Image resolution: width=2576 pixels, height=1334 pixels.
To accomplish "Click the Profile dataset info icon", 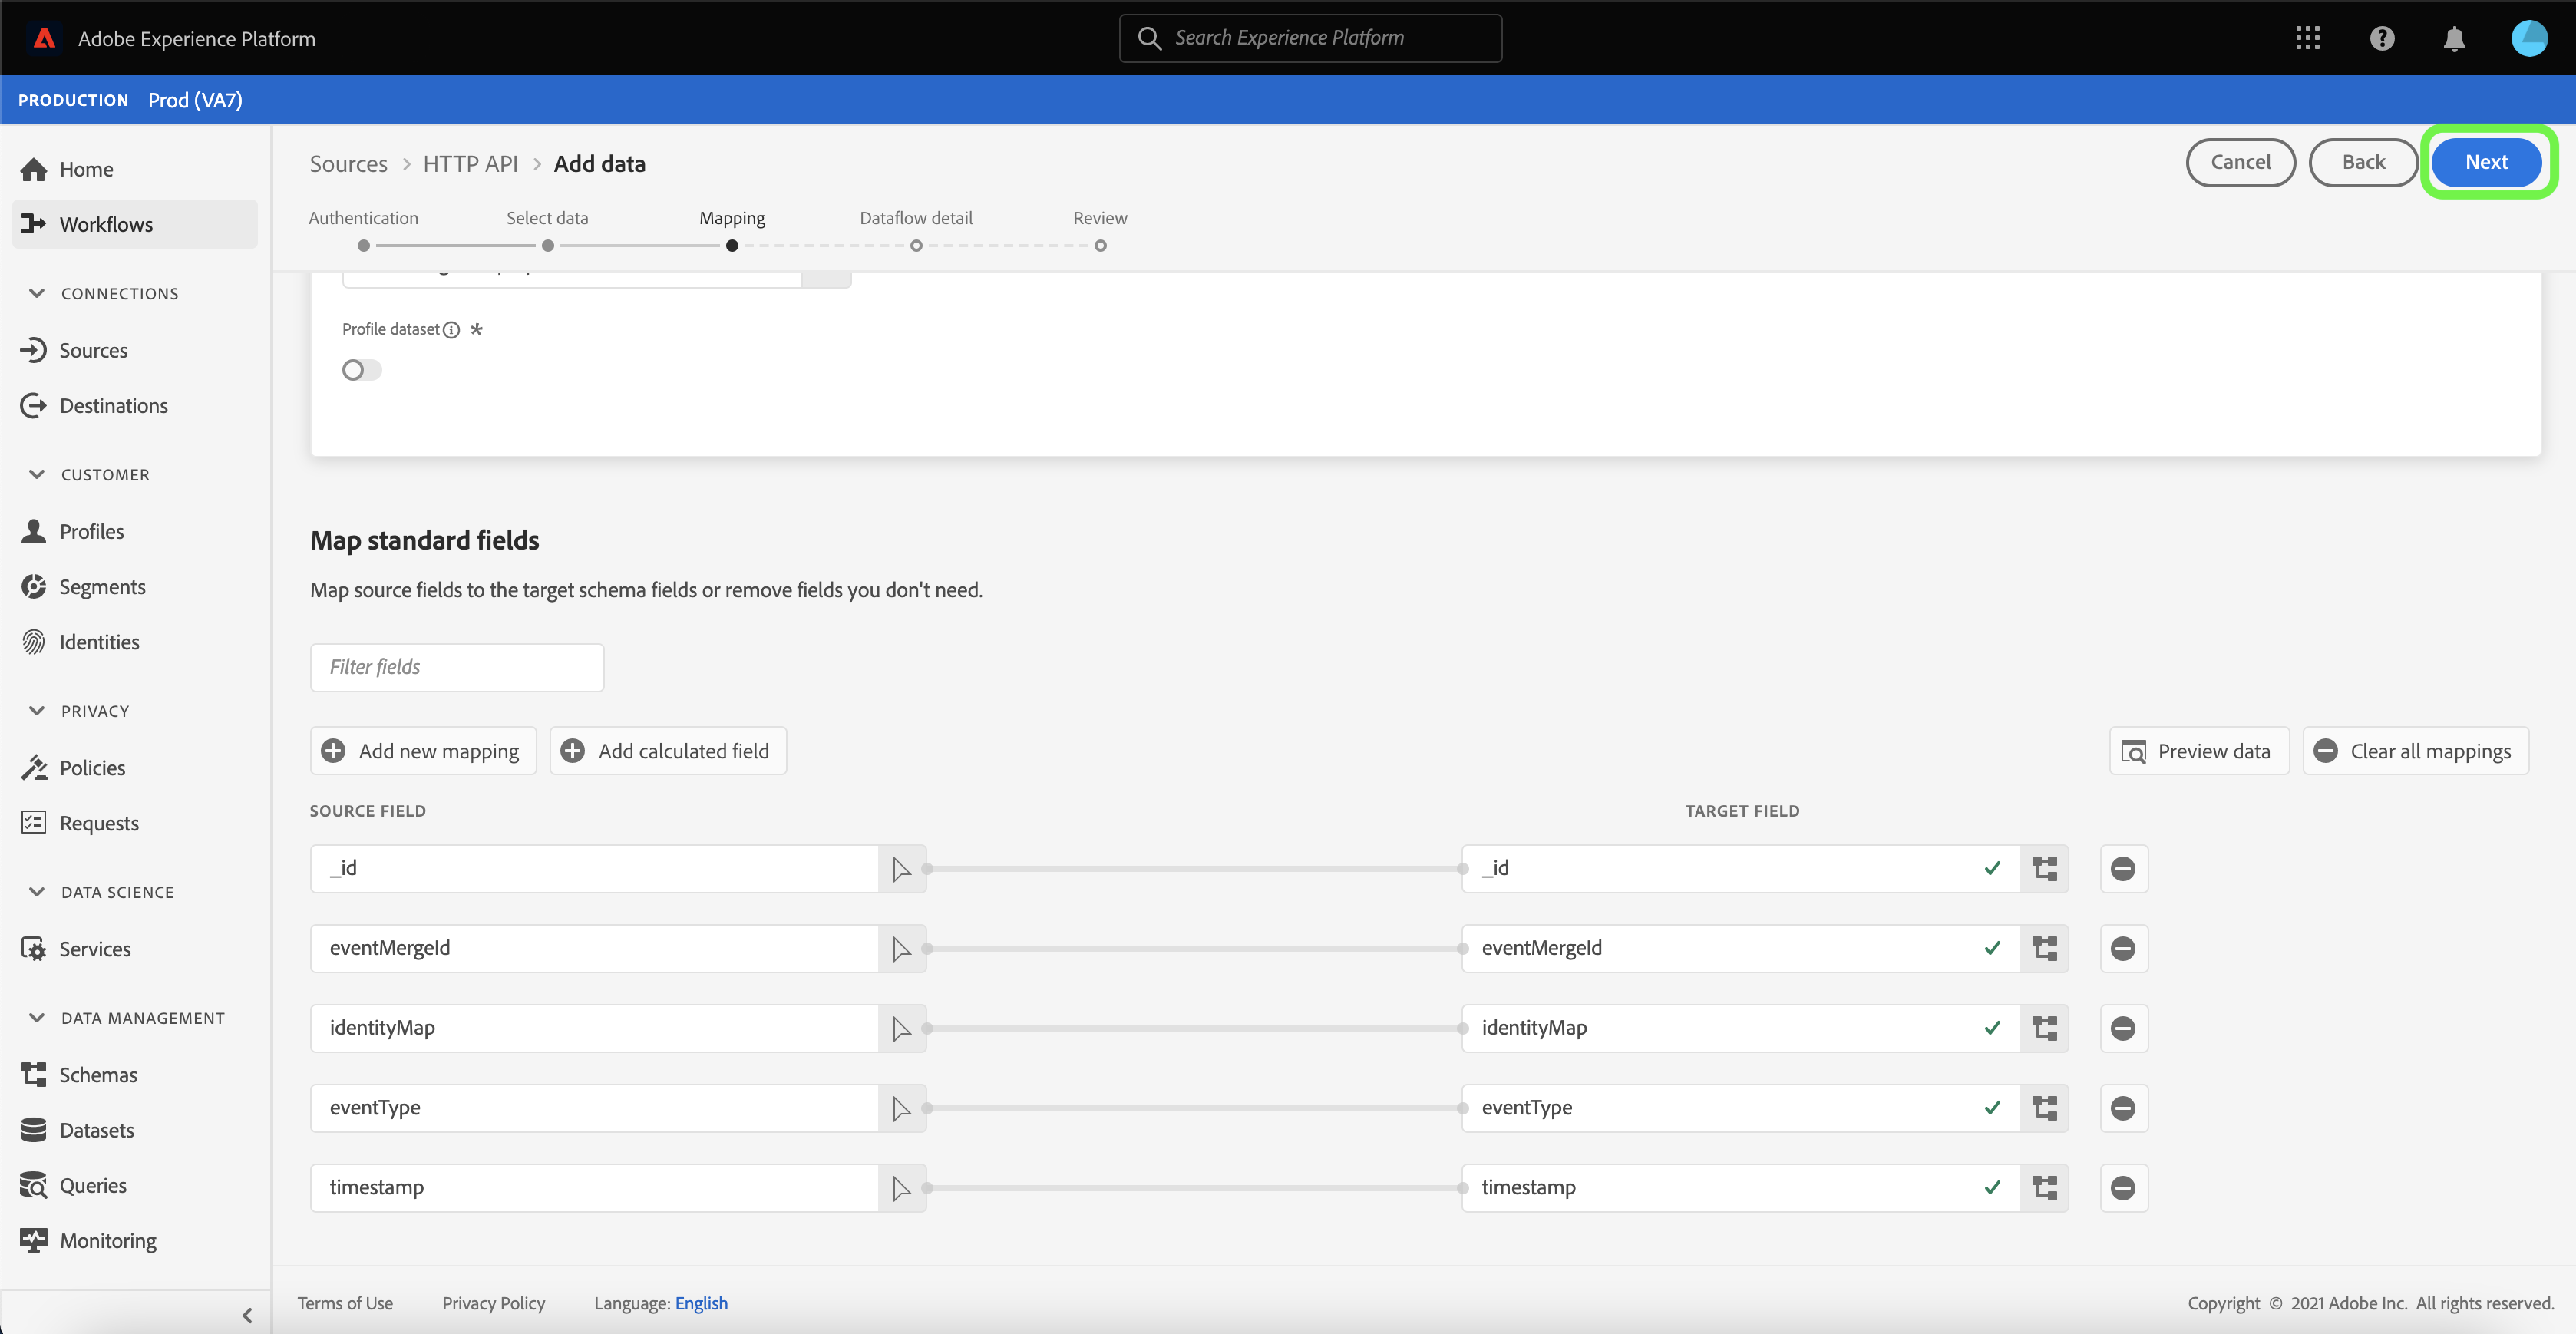I will 451,330.
